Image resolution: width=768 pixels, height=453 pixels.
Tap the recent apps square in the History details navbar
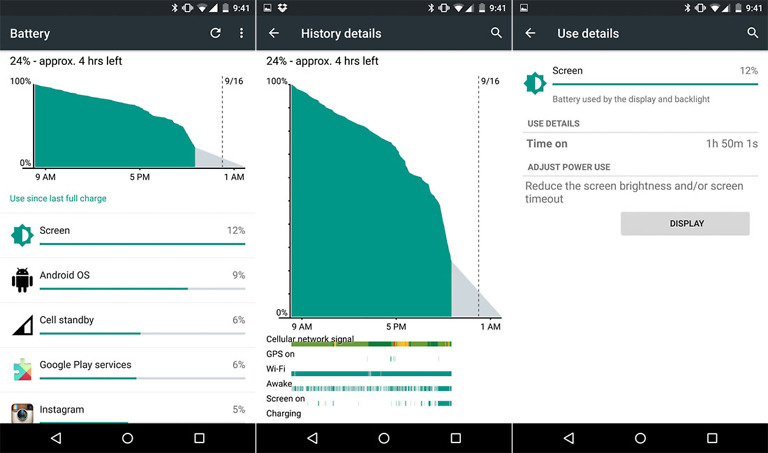[456, 438]
